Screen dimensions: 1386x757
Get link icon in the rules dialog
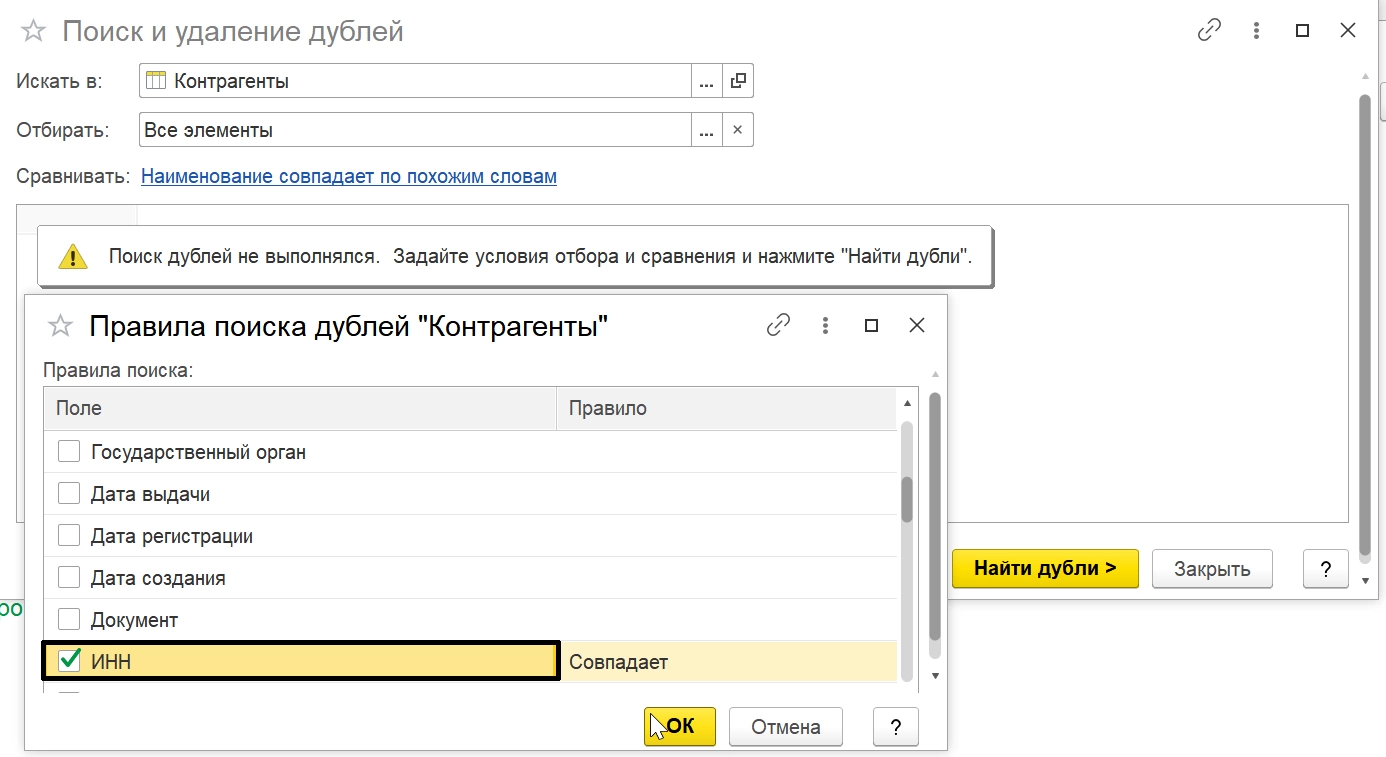pos(778,325)
